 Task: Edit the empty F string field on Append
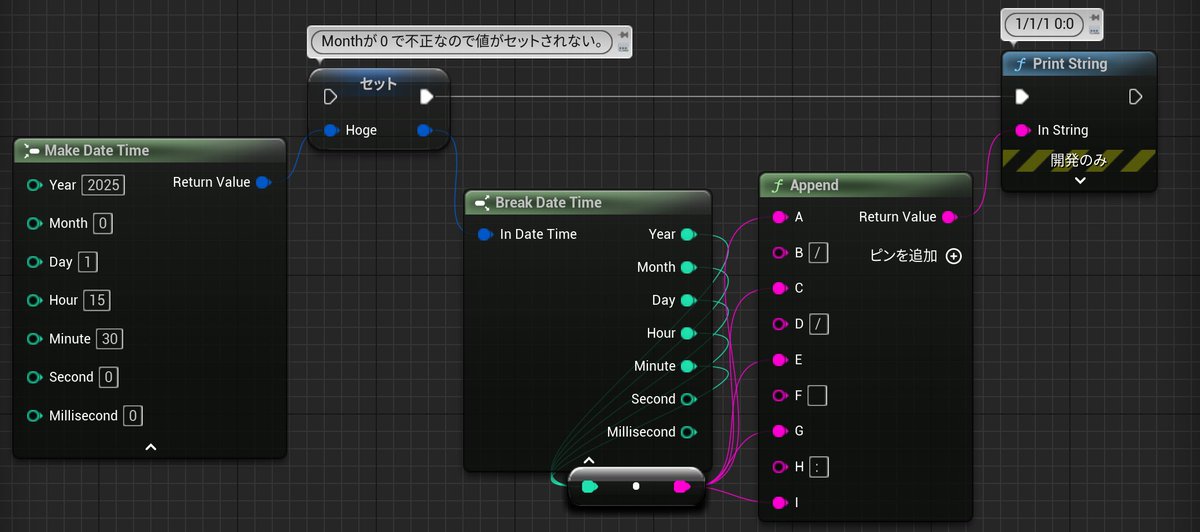coord(817,395)
